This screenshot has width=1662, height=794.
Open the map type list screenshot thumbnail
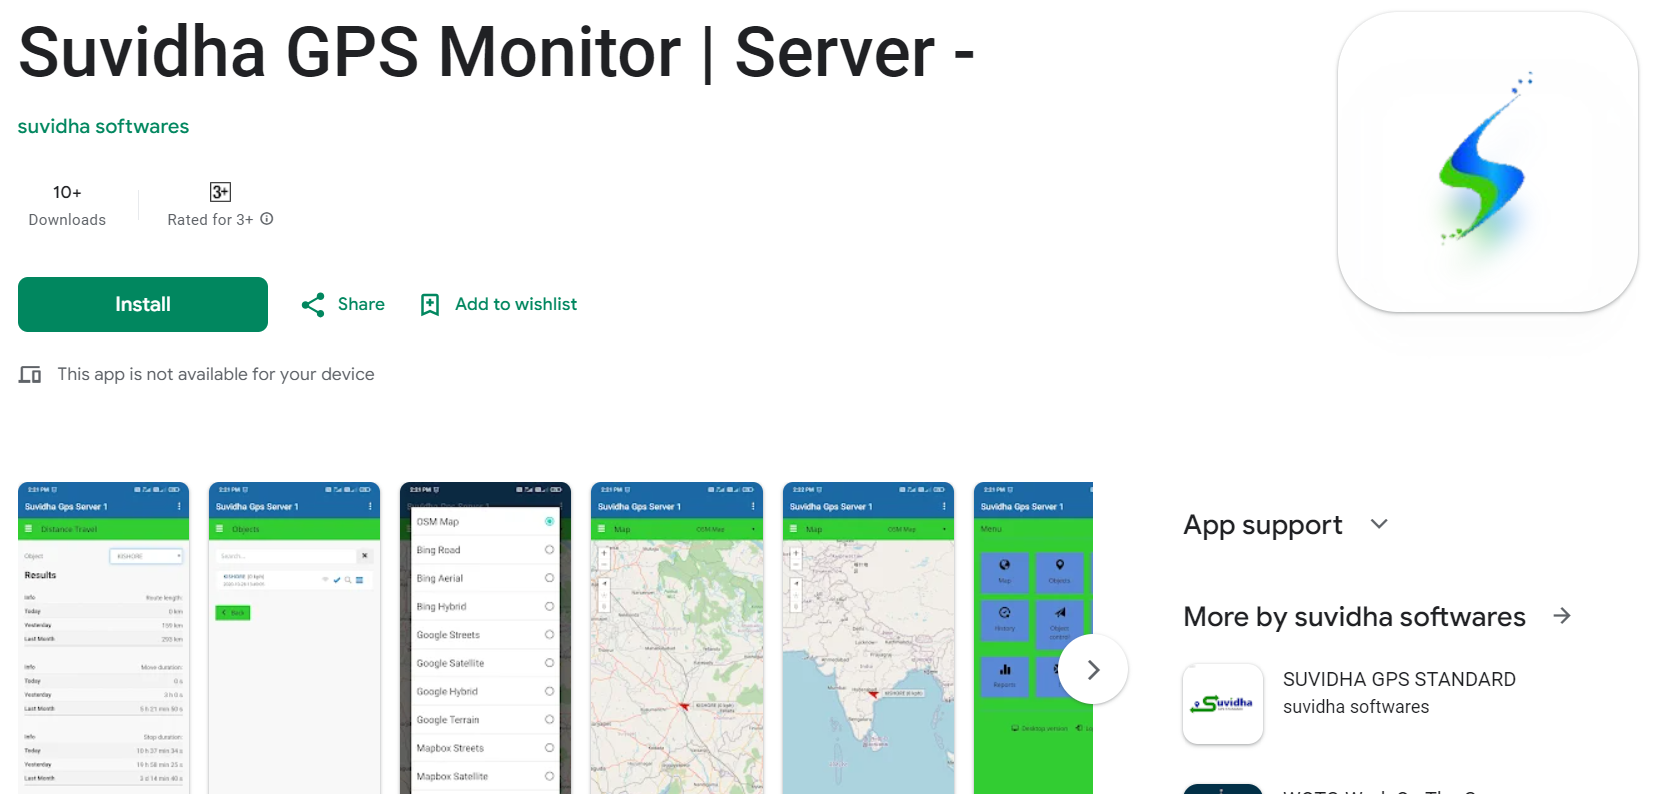tap(485, 638)
